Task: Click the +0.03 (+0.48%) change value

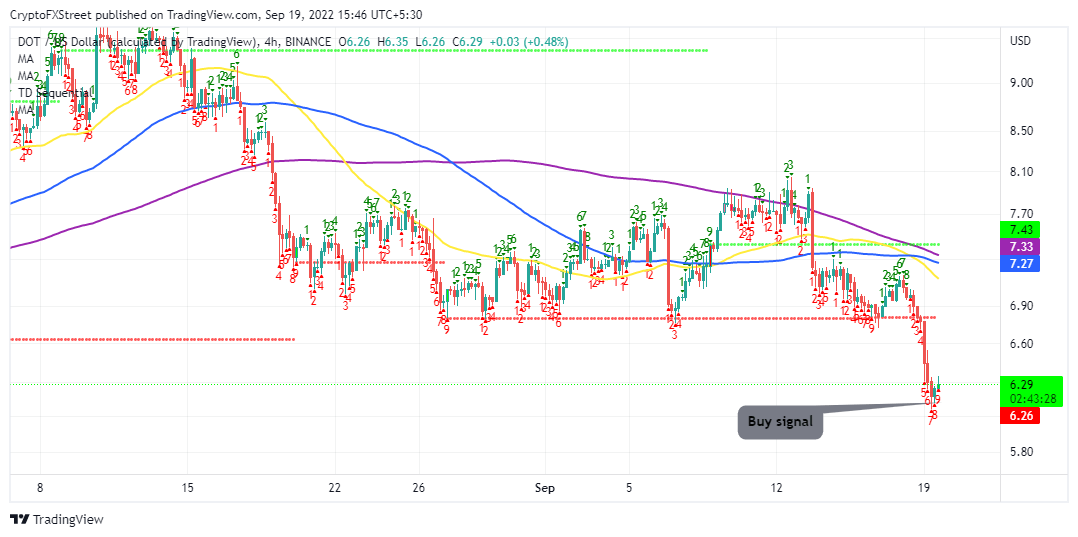Action: 529,42
